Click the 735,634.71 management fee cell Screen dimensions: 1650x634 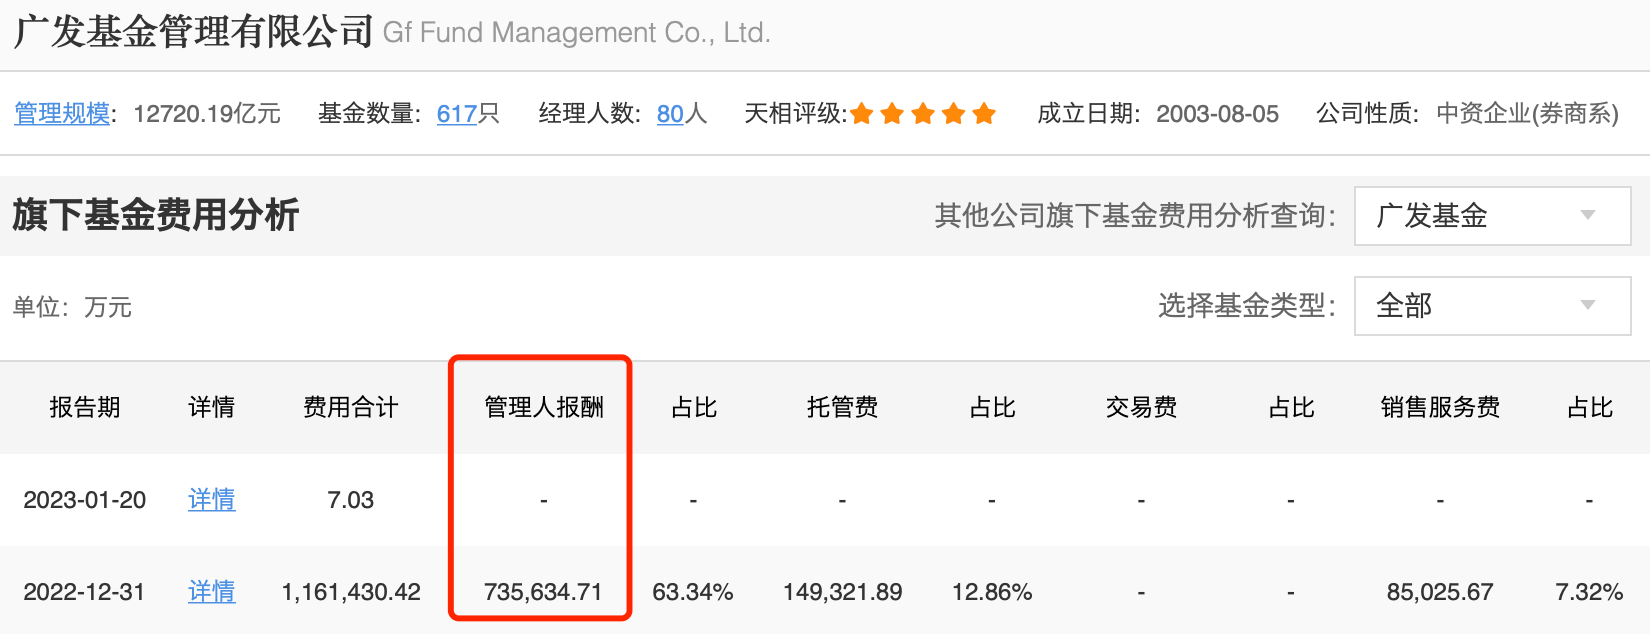pos(543,592)
